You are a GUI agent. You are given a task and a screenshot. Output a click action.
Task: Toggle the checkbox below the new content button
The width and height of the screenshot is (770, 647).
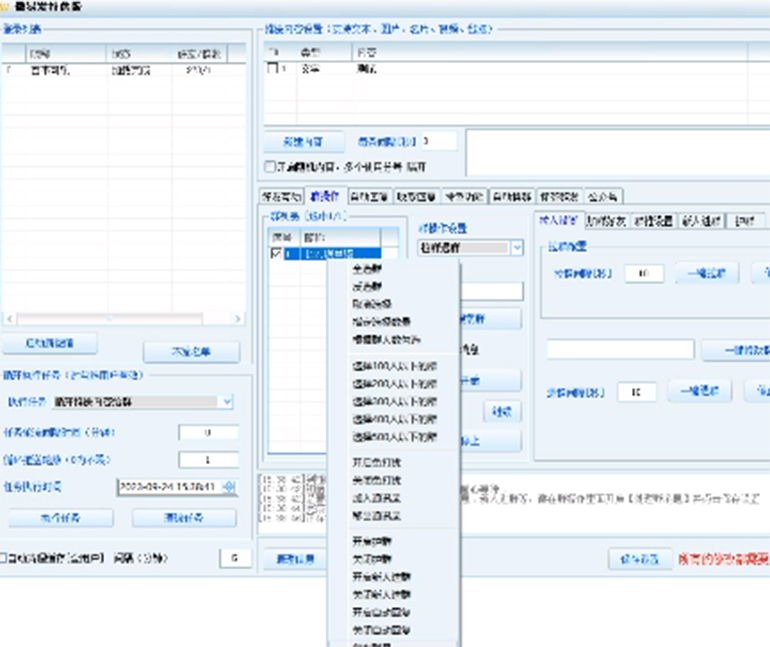coord(269,166)
